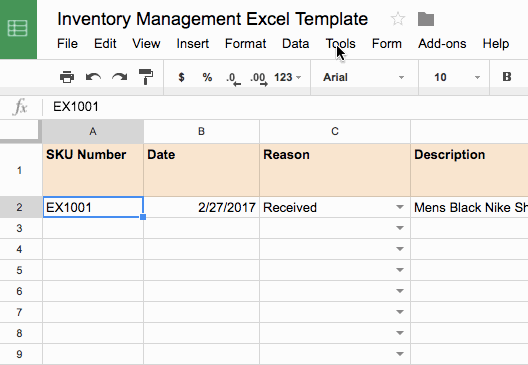Open the Tools menu

click(340, 43)
